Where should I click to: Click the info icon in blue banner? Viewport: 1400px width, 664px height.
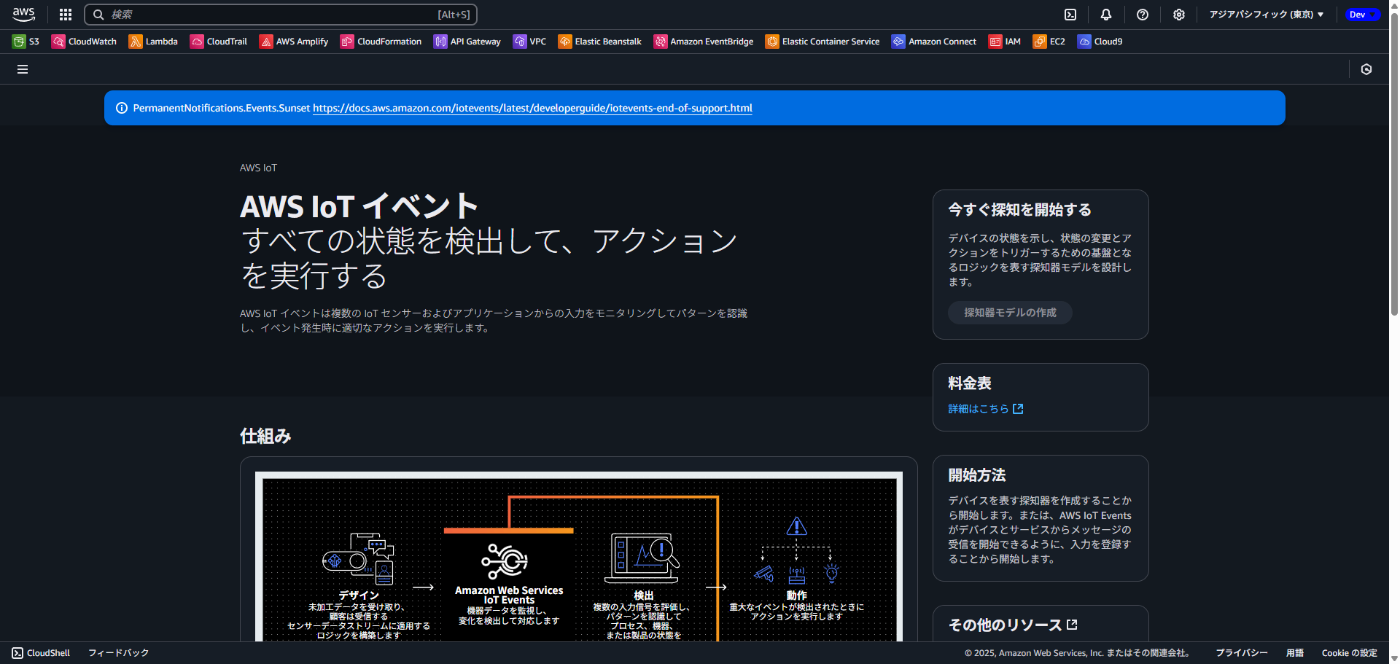pos(121,108)
